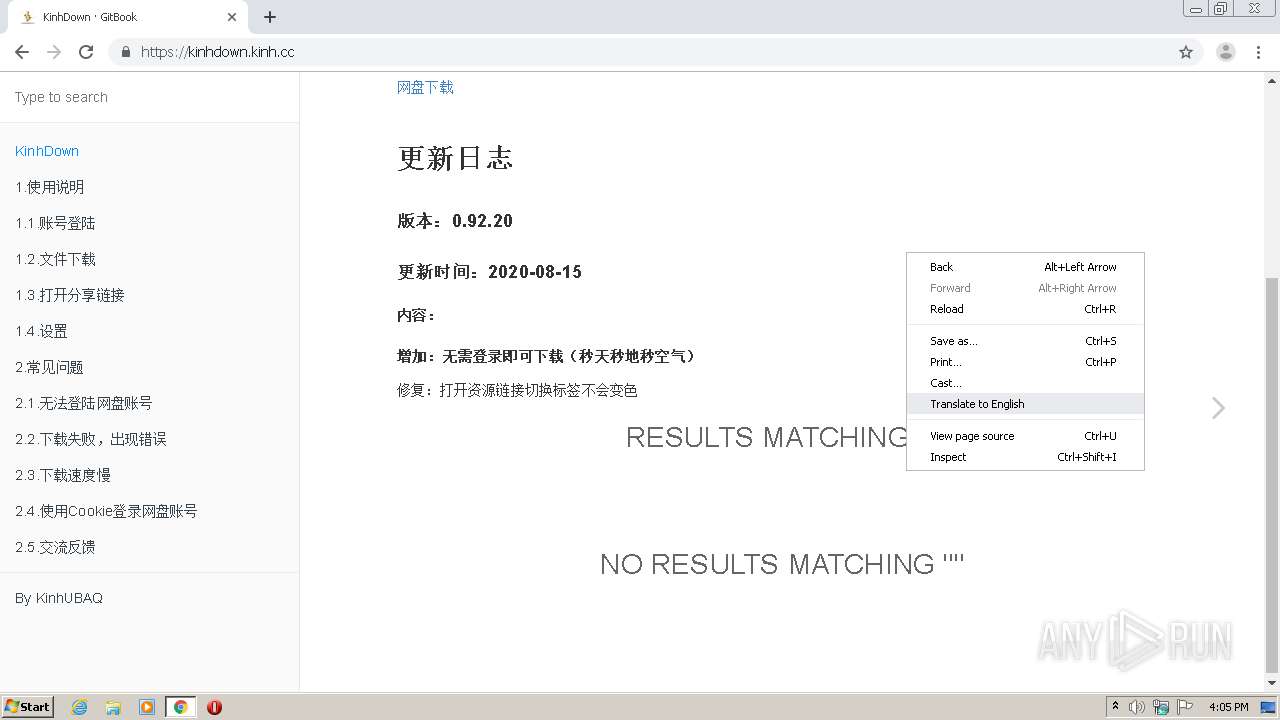1280x720 pixels.
Task: Open section 2.1 无法登陆网盘账号
Action: pyautogui.click(x=84, y=403)
